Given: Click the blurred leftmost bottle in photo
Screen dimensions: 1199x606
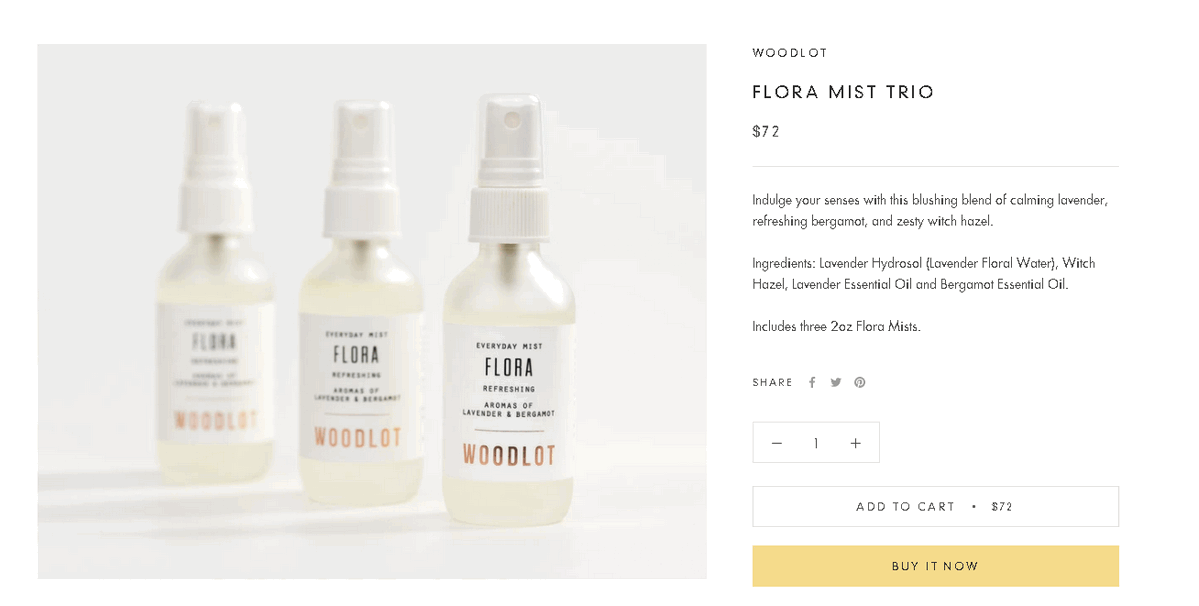Looking at the screenshot, I should point(215,294).
